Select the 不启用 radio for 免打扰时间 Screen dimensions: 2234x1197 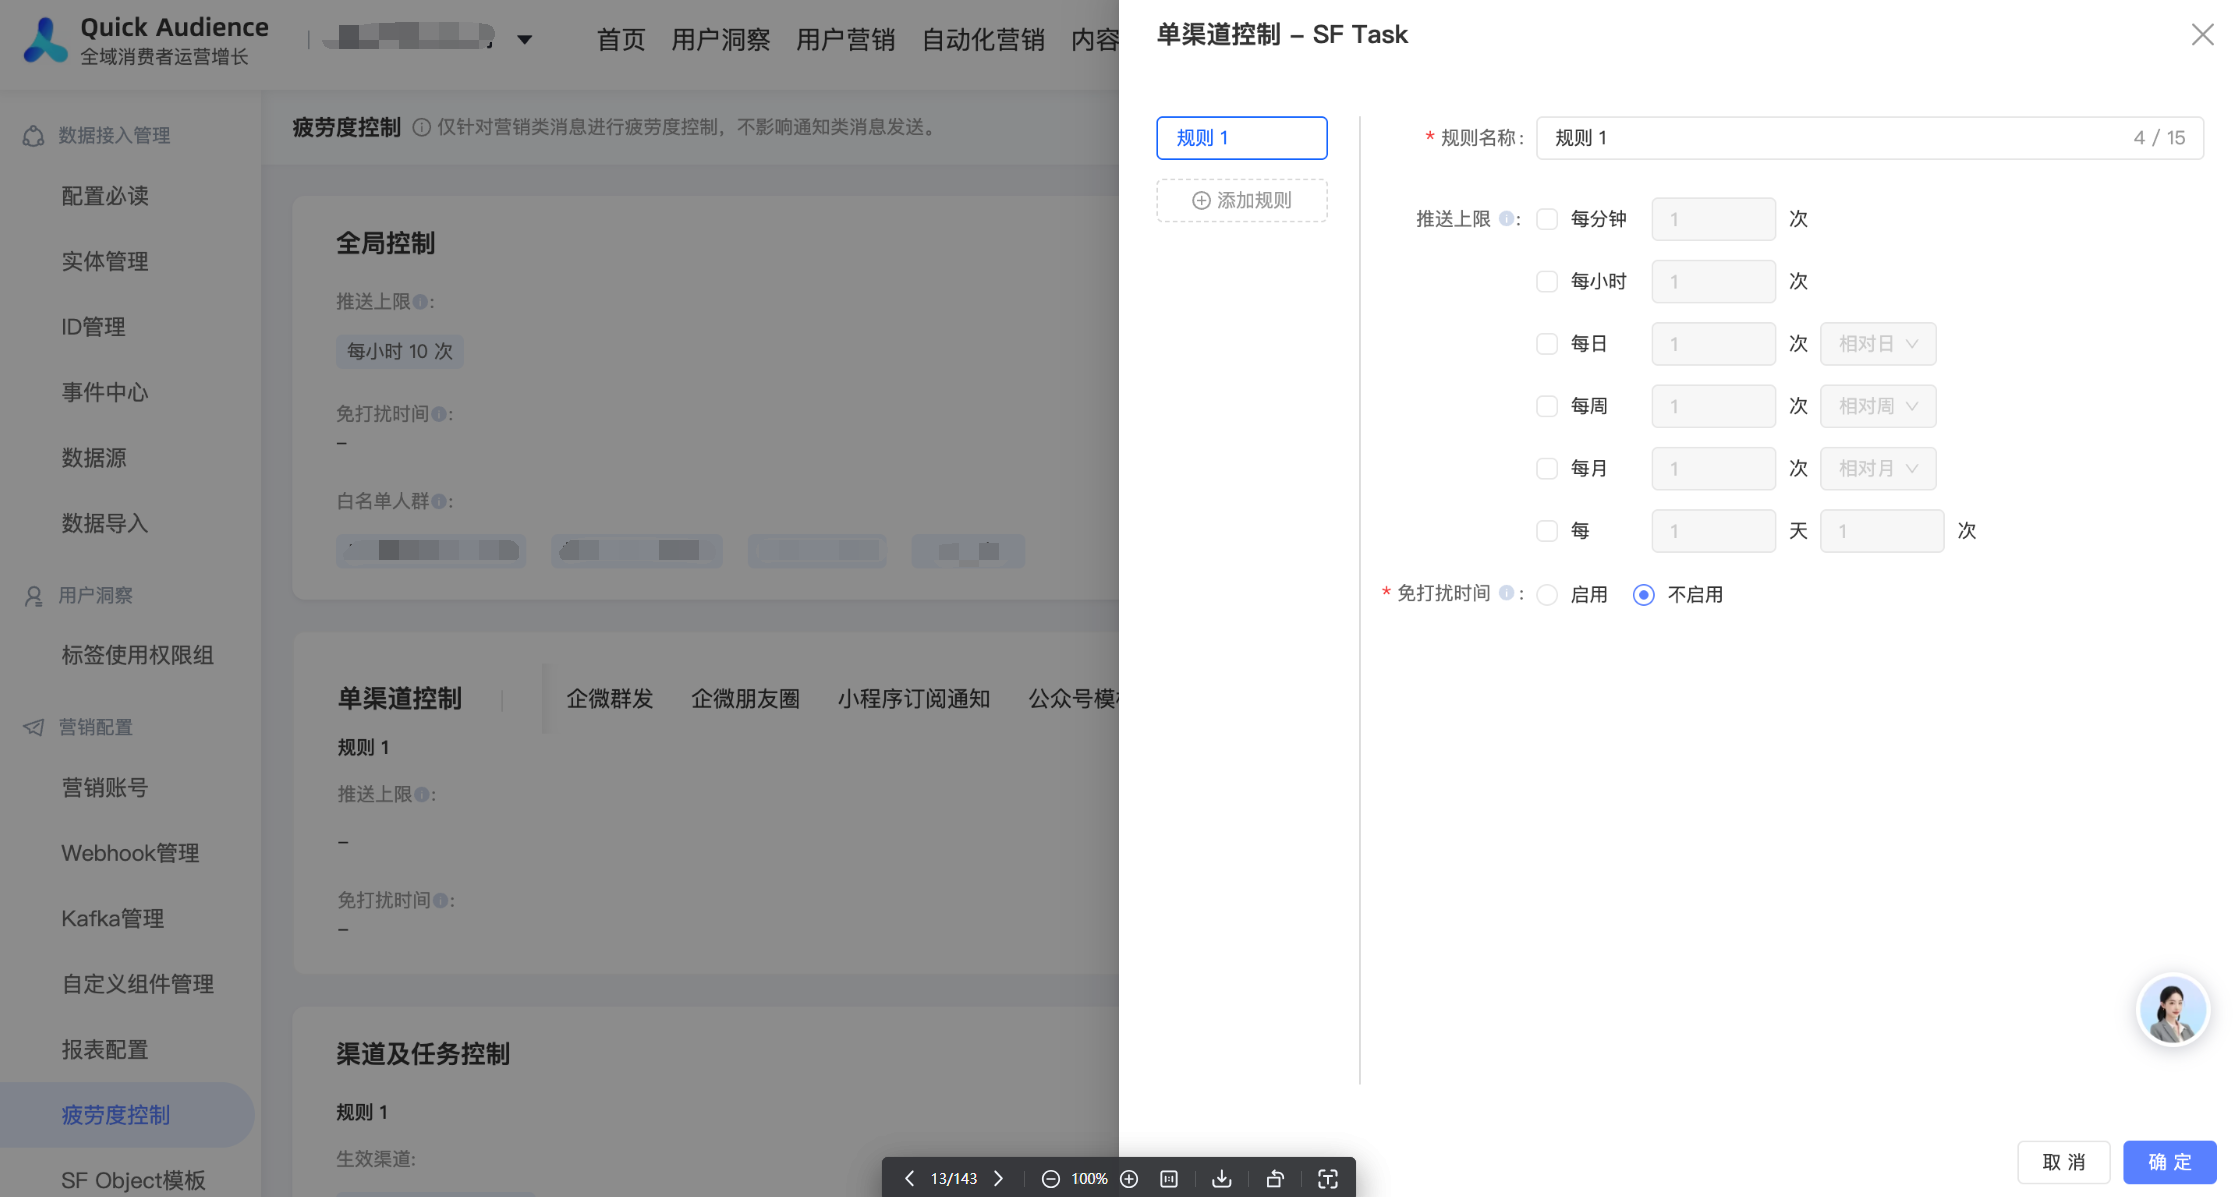(x=1643, y=595)
